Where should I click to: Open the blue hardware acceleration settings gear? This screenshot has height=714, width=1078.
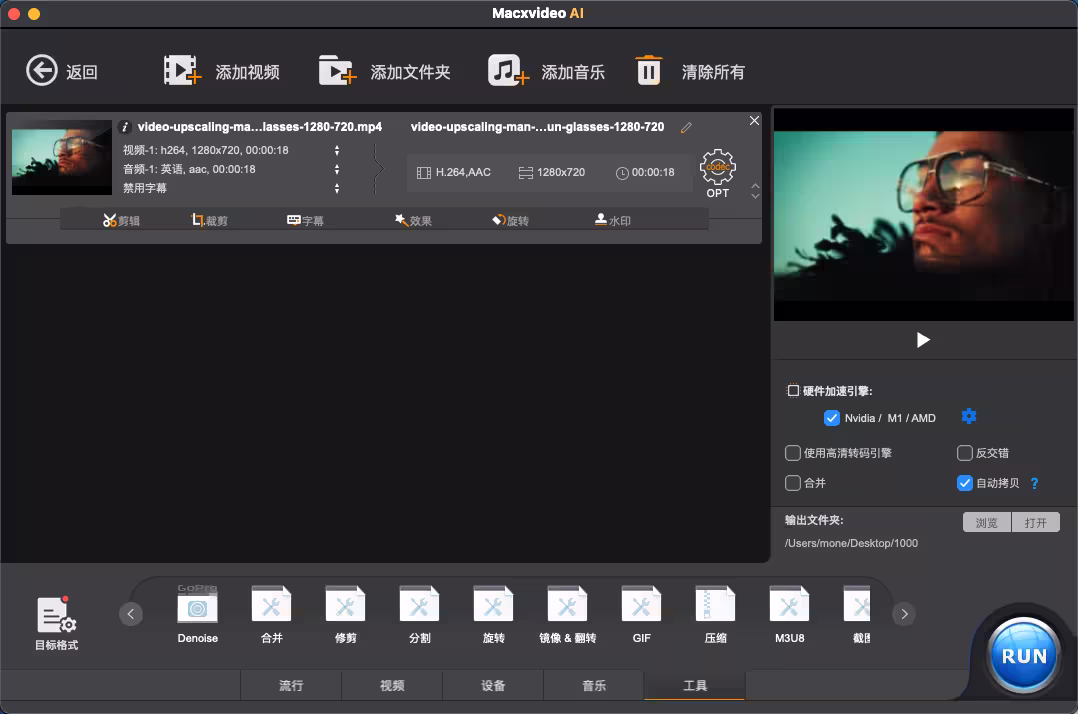[969, 416]
